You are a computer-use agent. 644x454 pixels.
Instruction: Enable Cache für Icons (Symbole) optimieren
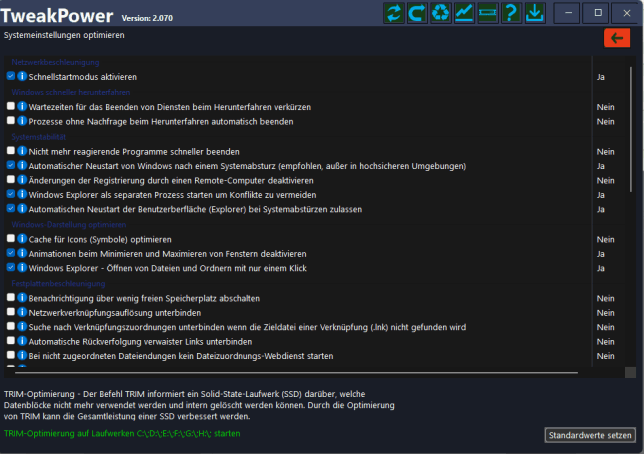10,239
